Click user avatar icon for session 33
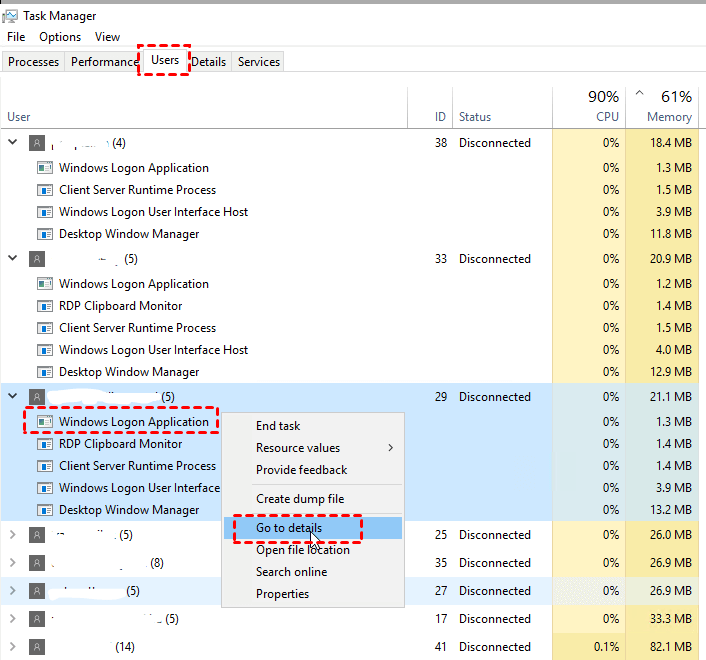706x660 pixels. coord(37,259)
